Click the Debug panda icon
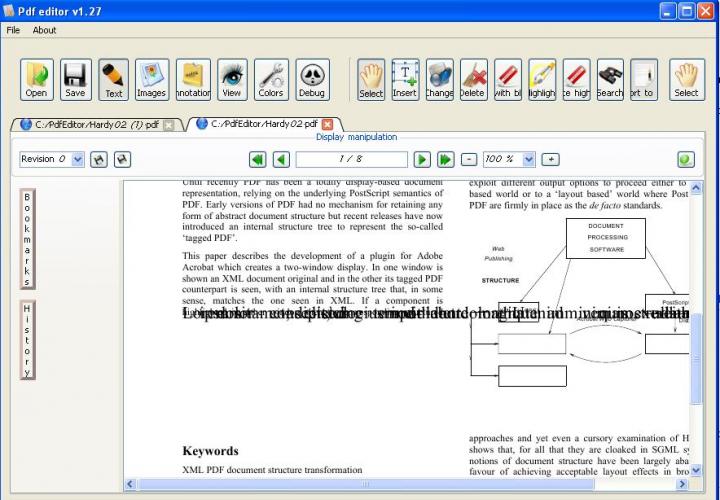This screenshot has height=500, width=720. [312, 79]
